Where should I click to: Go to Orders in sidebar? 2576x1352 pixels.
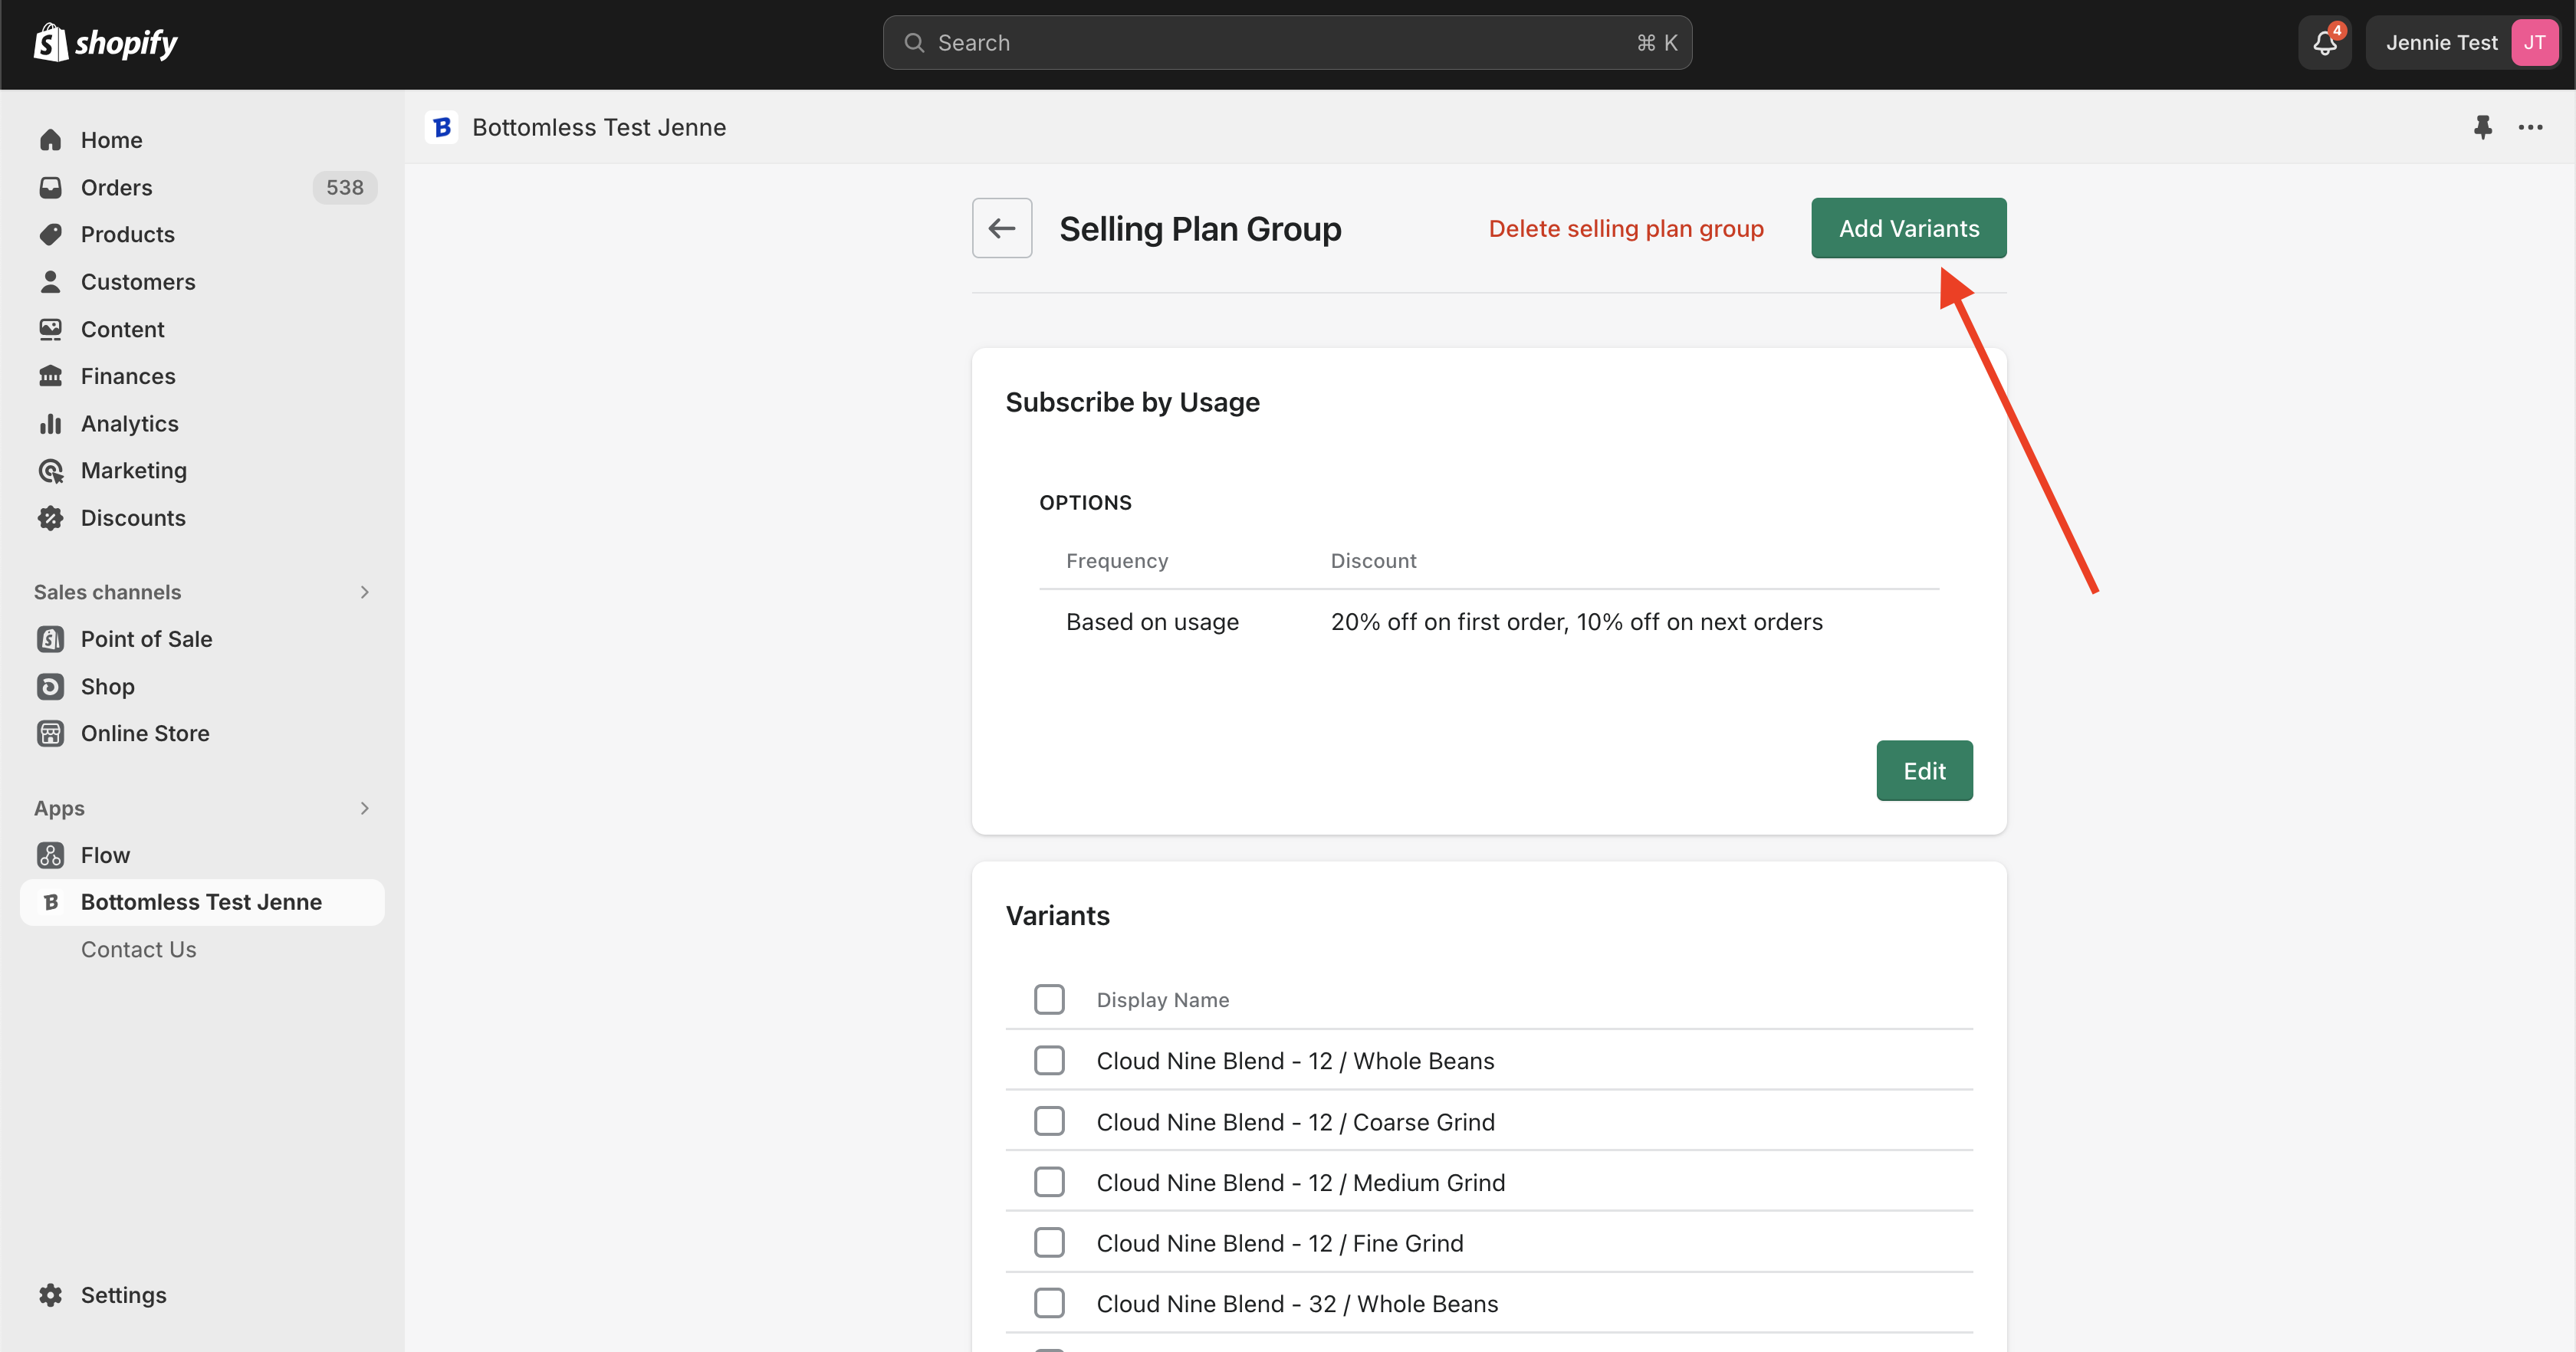pos(117,188)
